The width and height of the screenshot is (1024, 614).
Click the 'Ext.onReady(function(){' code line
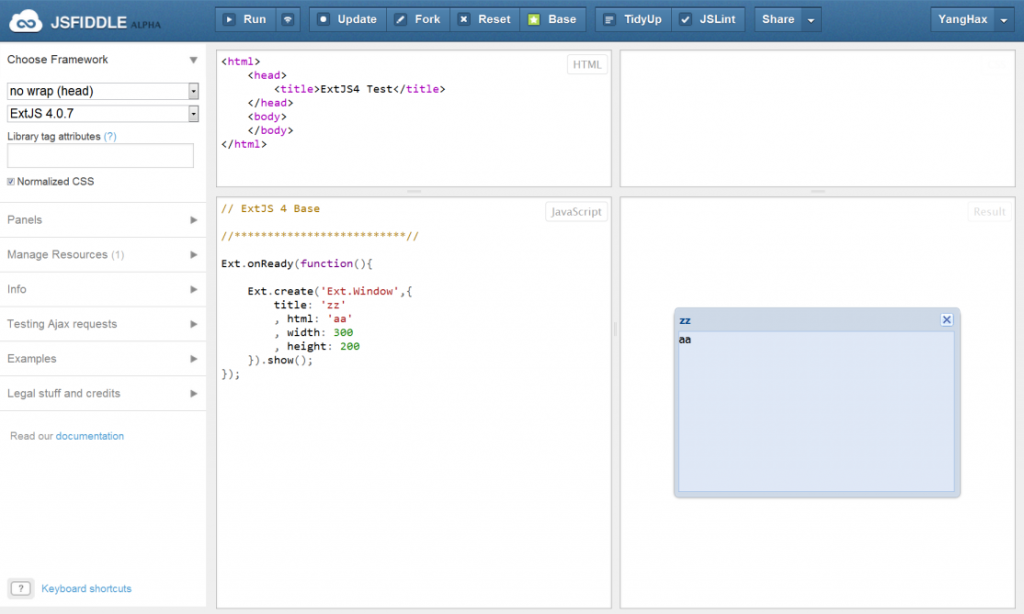pyautogui.click(x=296, y=264)
